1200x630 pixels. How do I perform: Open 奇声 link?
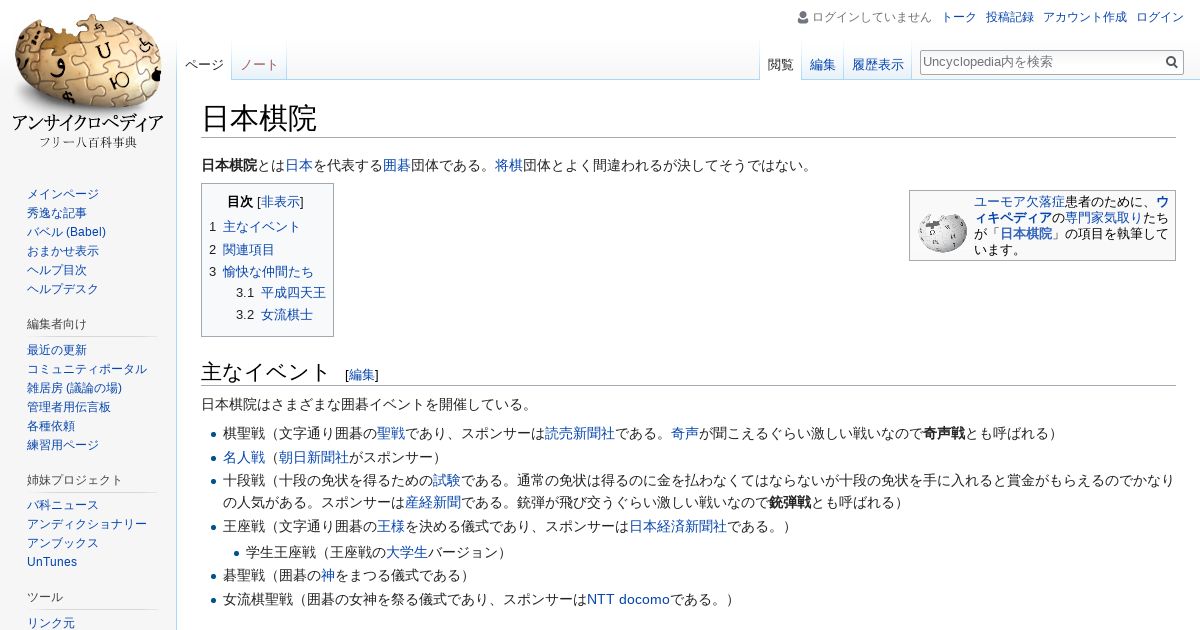[x=685, y=434]
